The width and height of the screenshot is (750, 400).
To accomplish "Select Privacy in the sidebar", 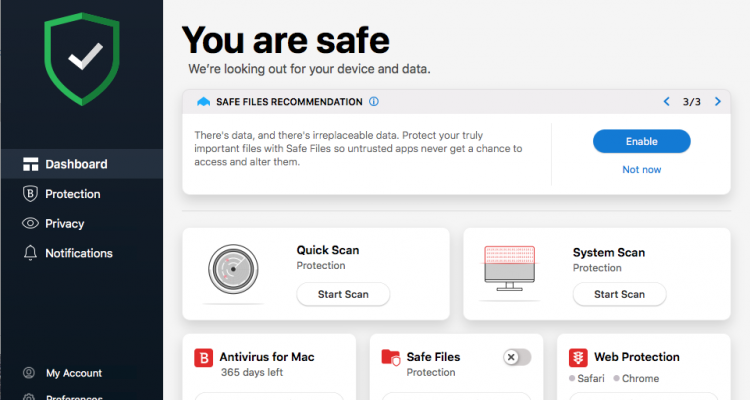I will (82, 223).
